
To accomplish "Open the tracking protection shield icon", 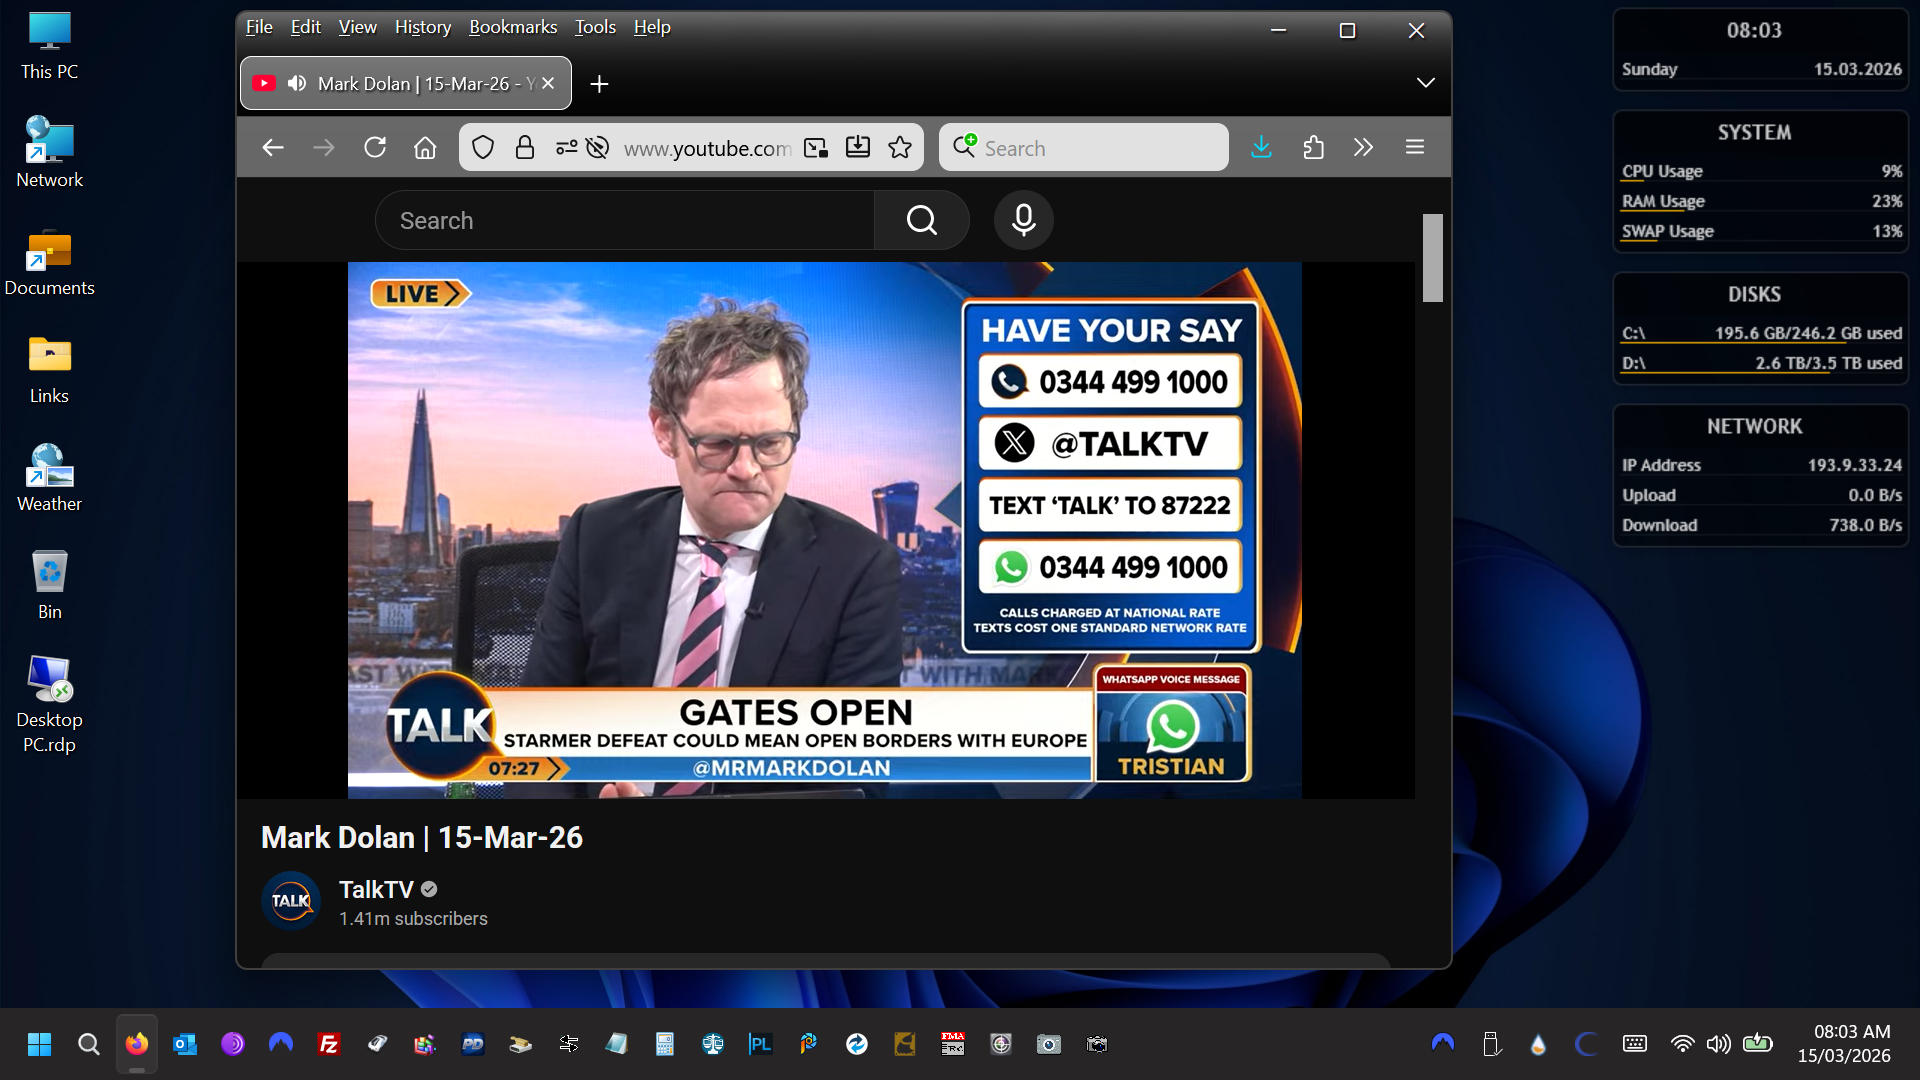I will (x=483, y=148).
